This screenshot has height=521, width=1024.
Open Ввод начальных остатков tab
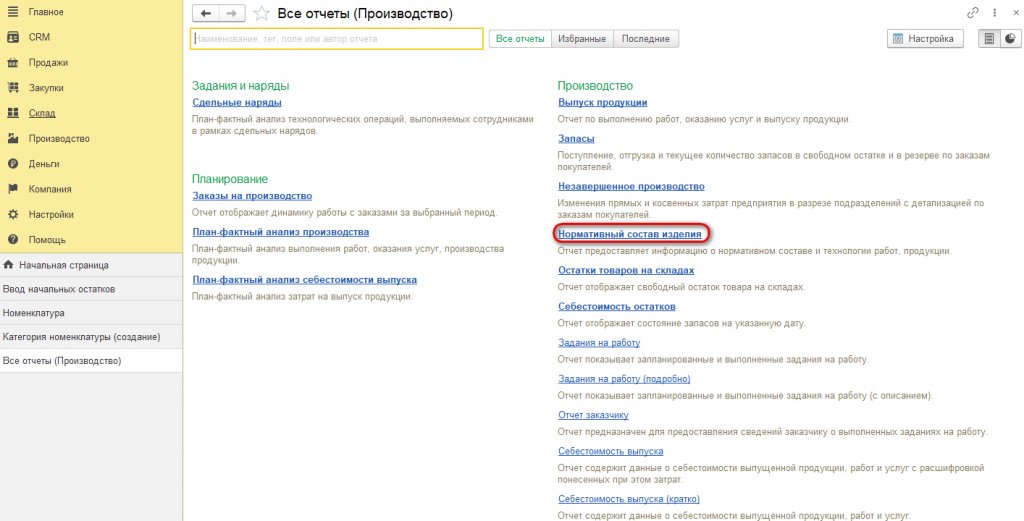pyautogui.click(x=91, y=289)
